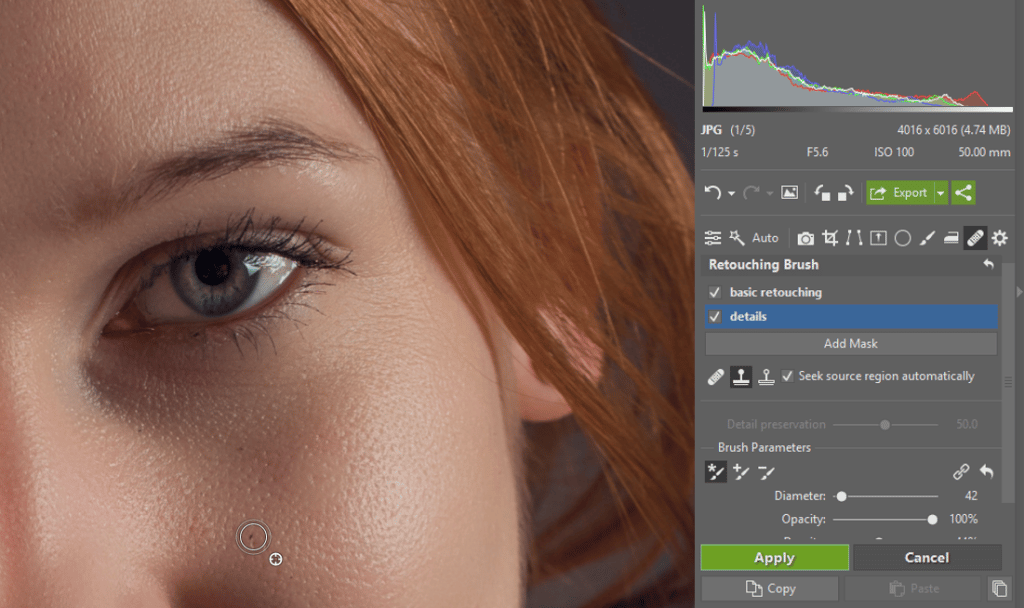The width and height of the screenshot is (1024, 608).
Task: Reset the Retouching Brush panel
Action: (989, 264)
